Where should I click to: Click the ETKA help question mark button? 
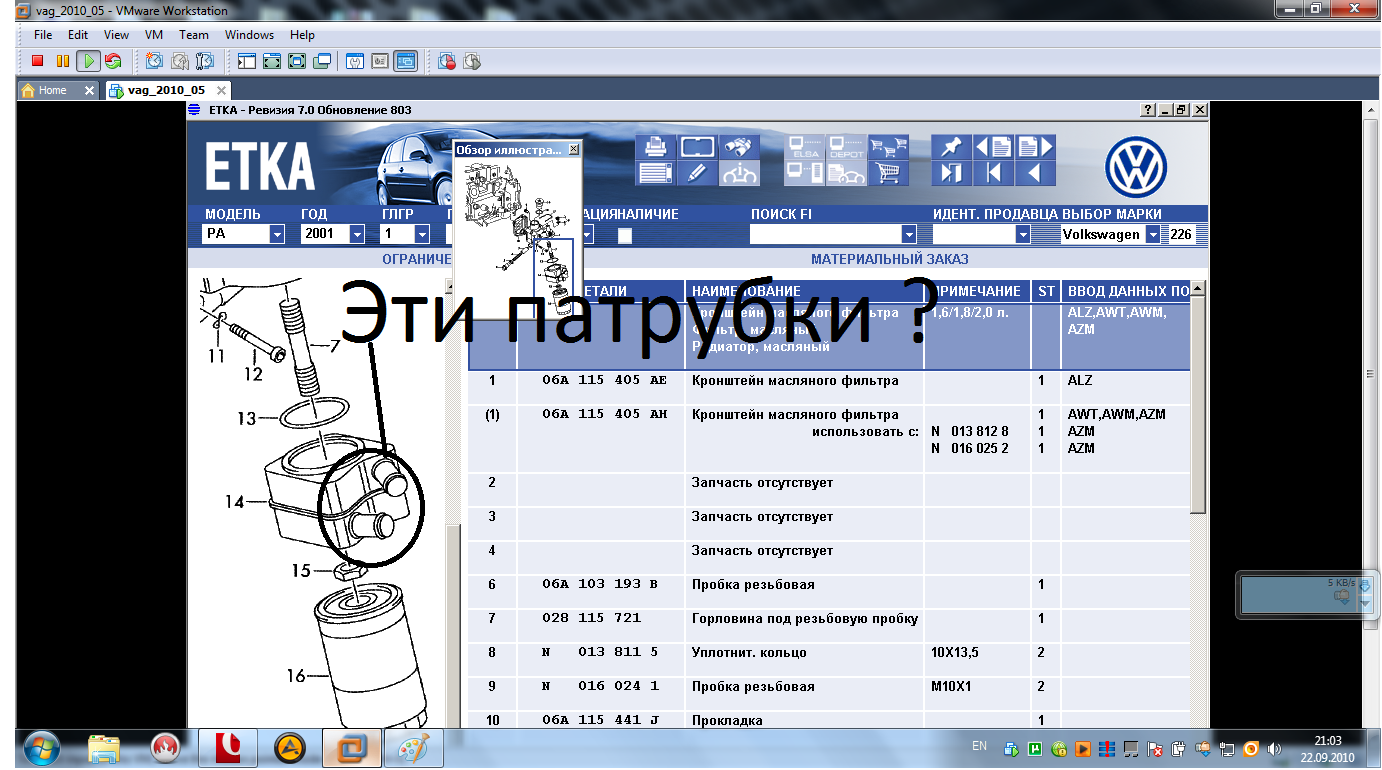coord(1149,110)
